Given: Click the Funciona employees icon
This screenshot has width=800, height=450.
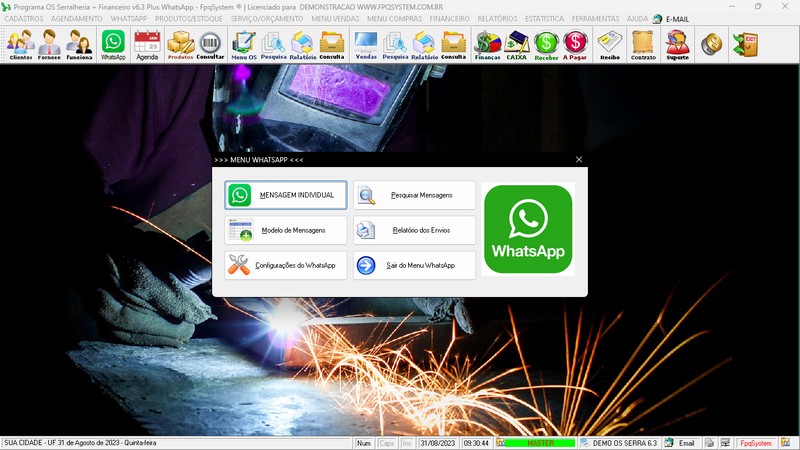Looking at the screenshot, I should (x=79, y=44).
